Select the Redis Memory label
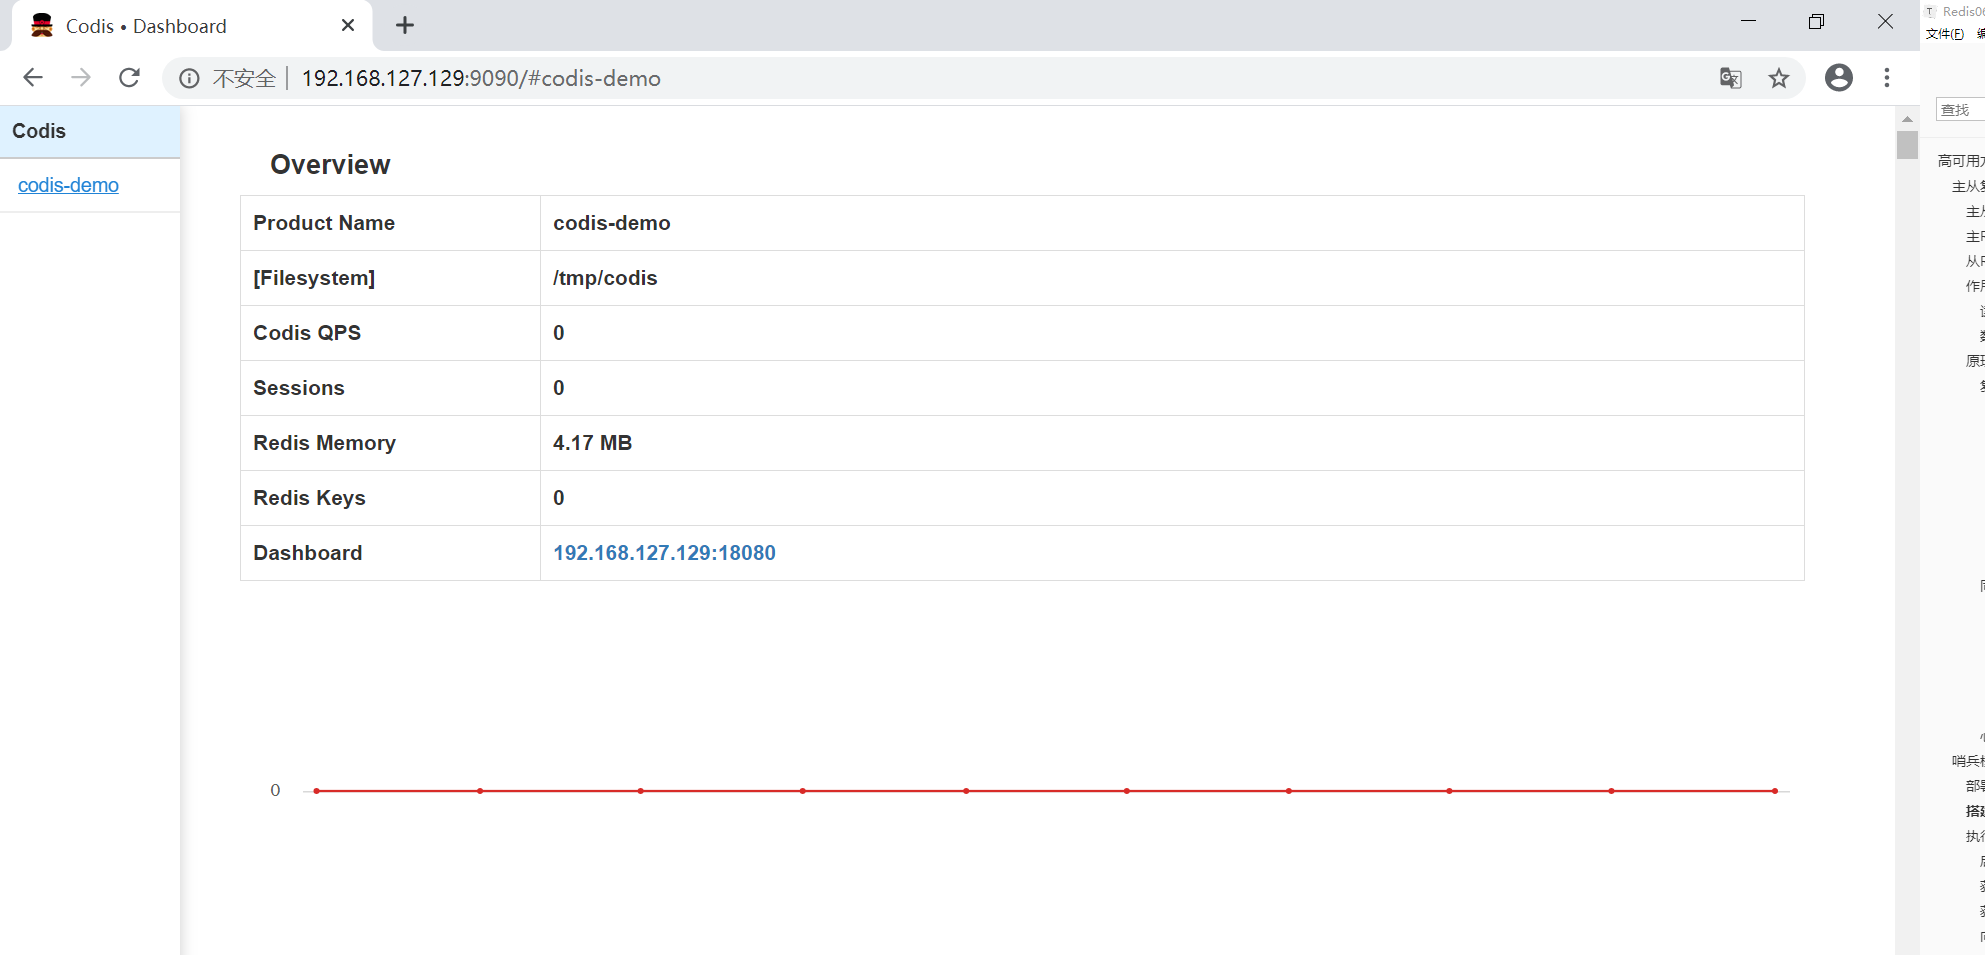 (x=324, y=443)
